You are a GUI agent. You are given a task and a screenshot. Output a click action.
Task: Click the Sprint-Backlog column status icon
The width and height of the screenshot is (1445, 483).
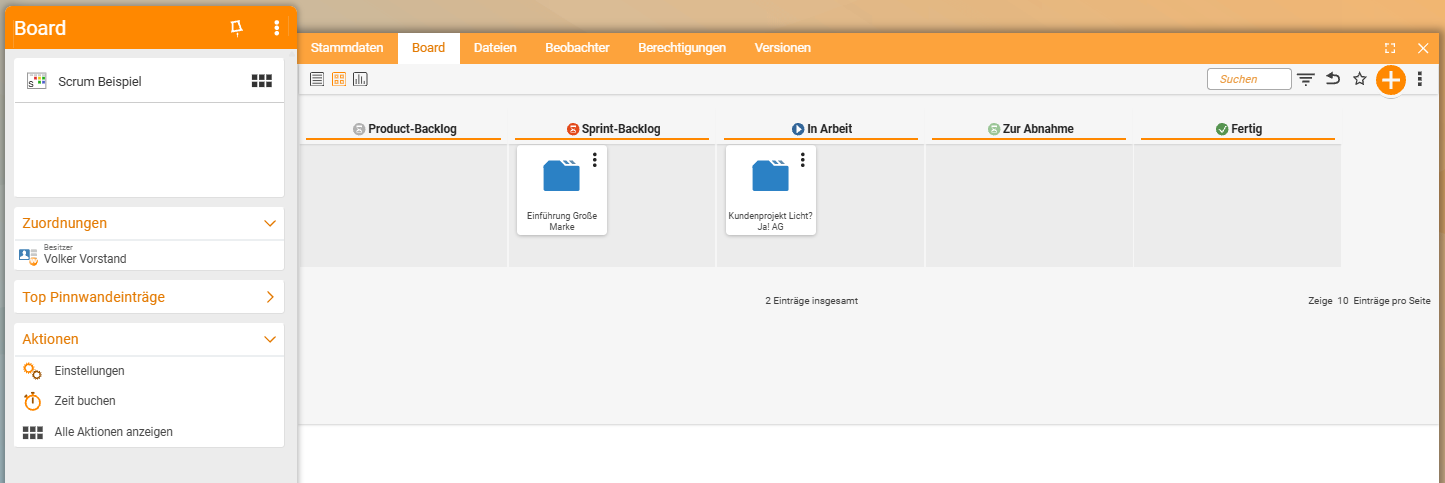click(573, 129)
